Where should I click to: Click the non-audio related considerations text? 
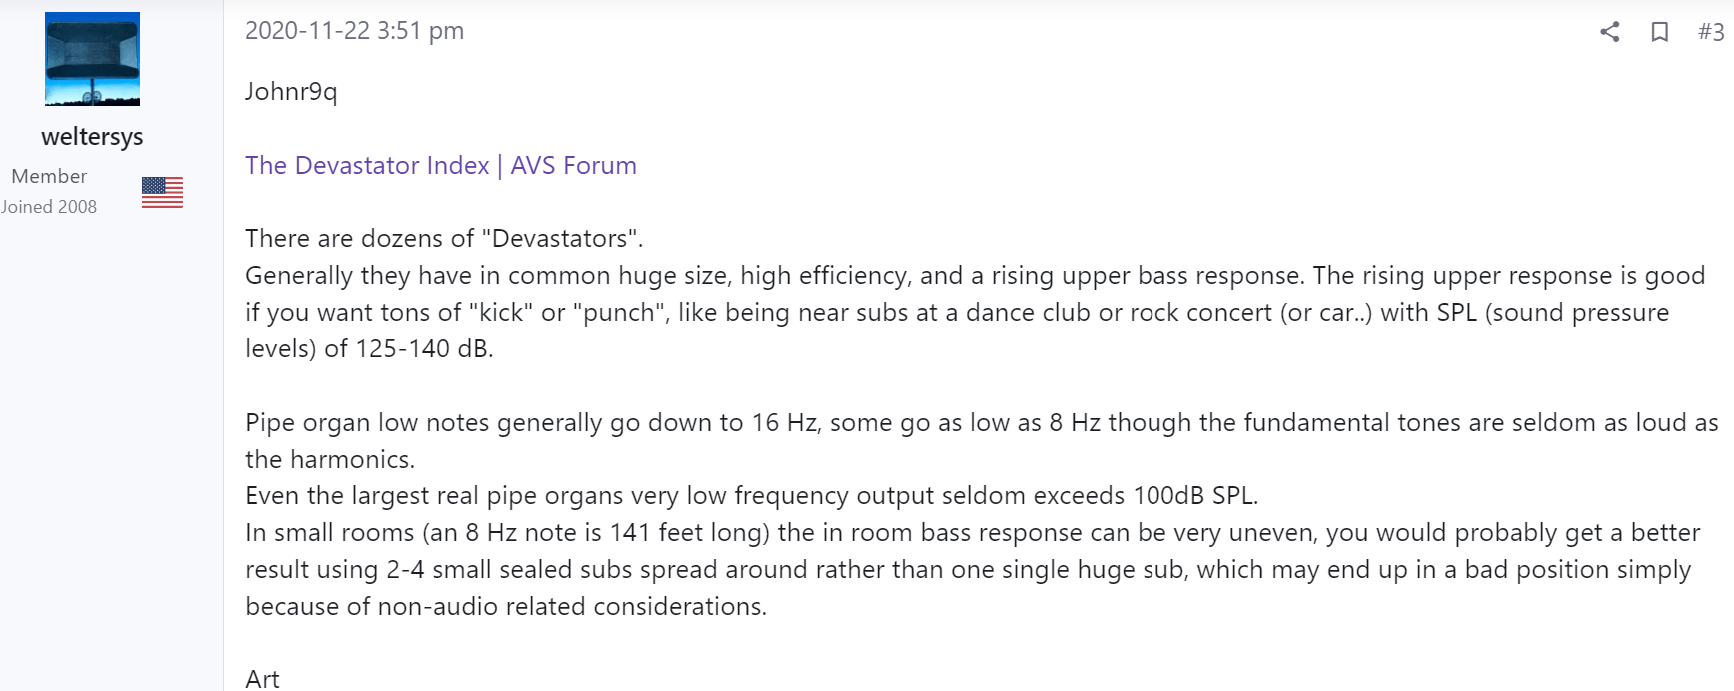pyautogui.click(x=571, y=606)
